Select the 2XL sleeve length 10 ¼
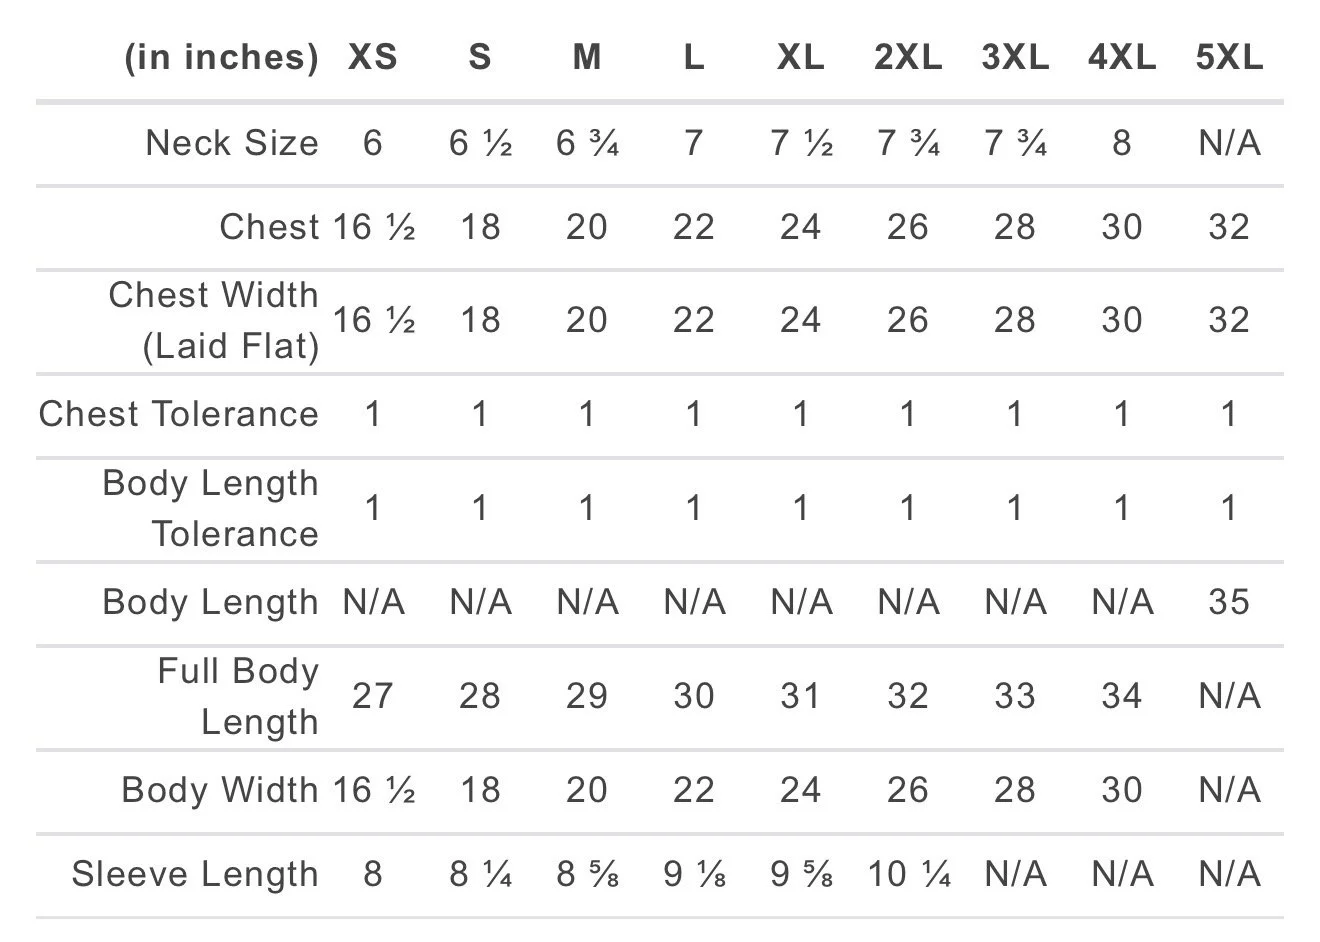The width and height of the screenshot is (1320, 942). pos(908,874)
